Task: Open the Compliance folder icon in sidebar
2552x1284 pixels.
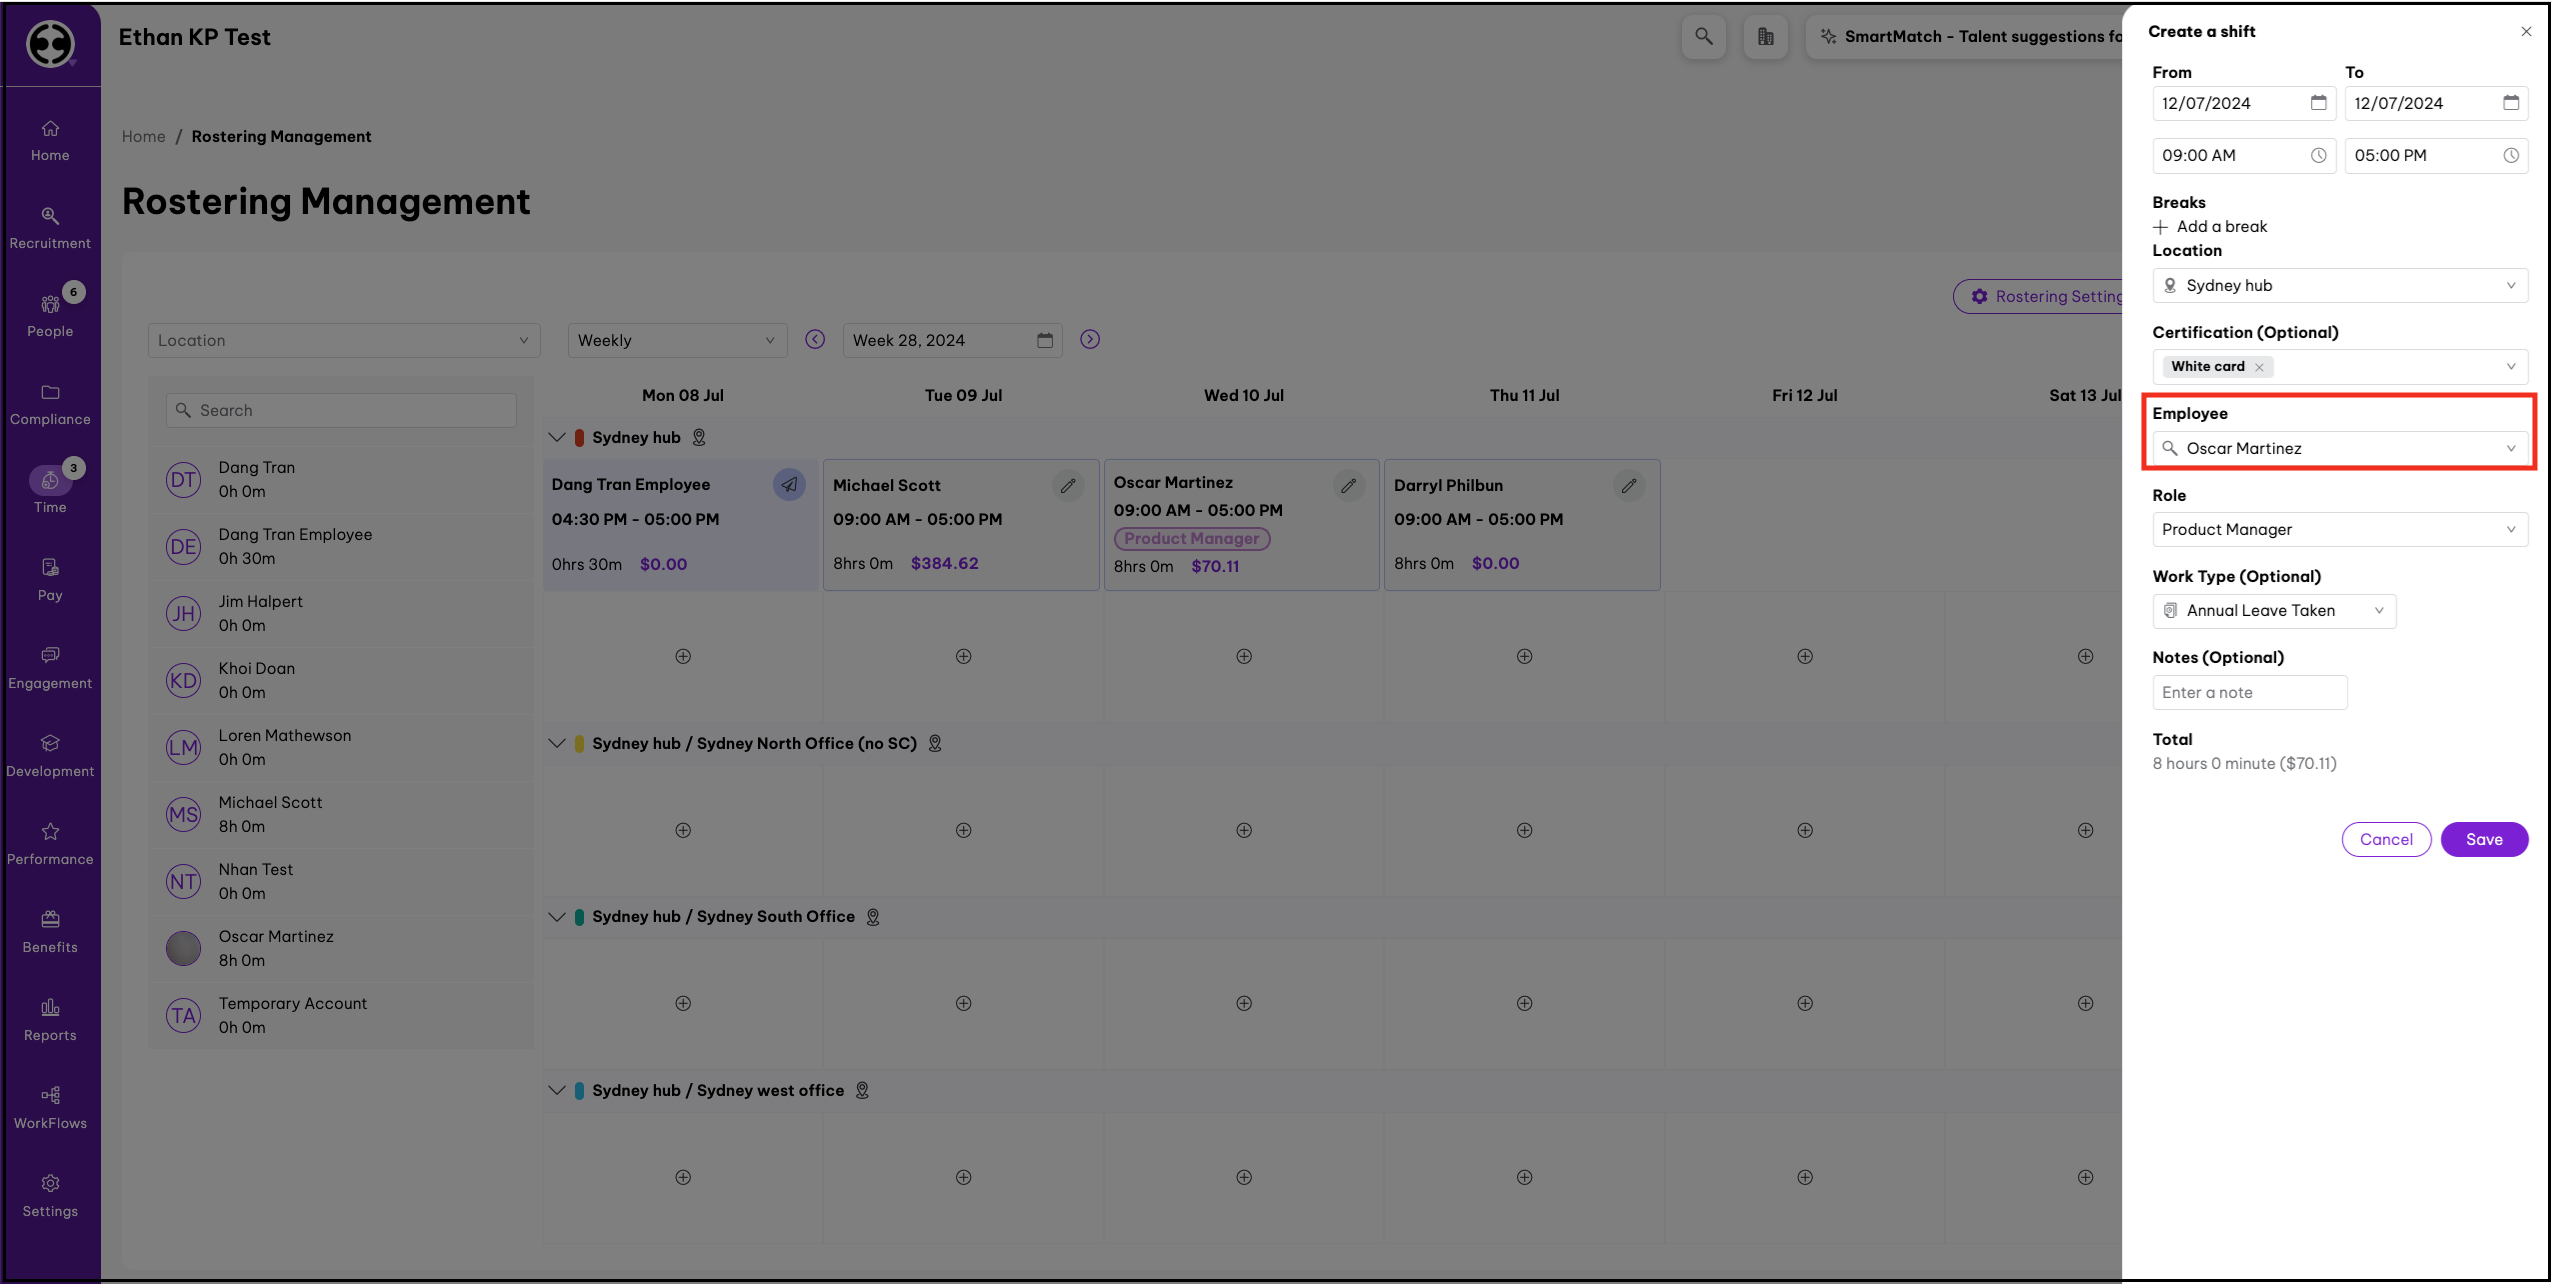Action: point(50,392)
